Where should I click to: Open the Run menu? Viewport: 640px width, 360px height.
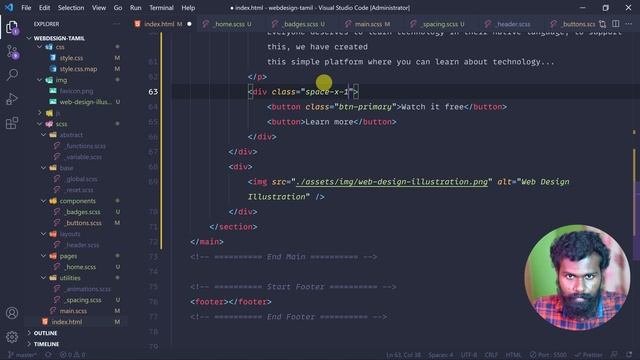tap(136, 8)
